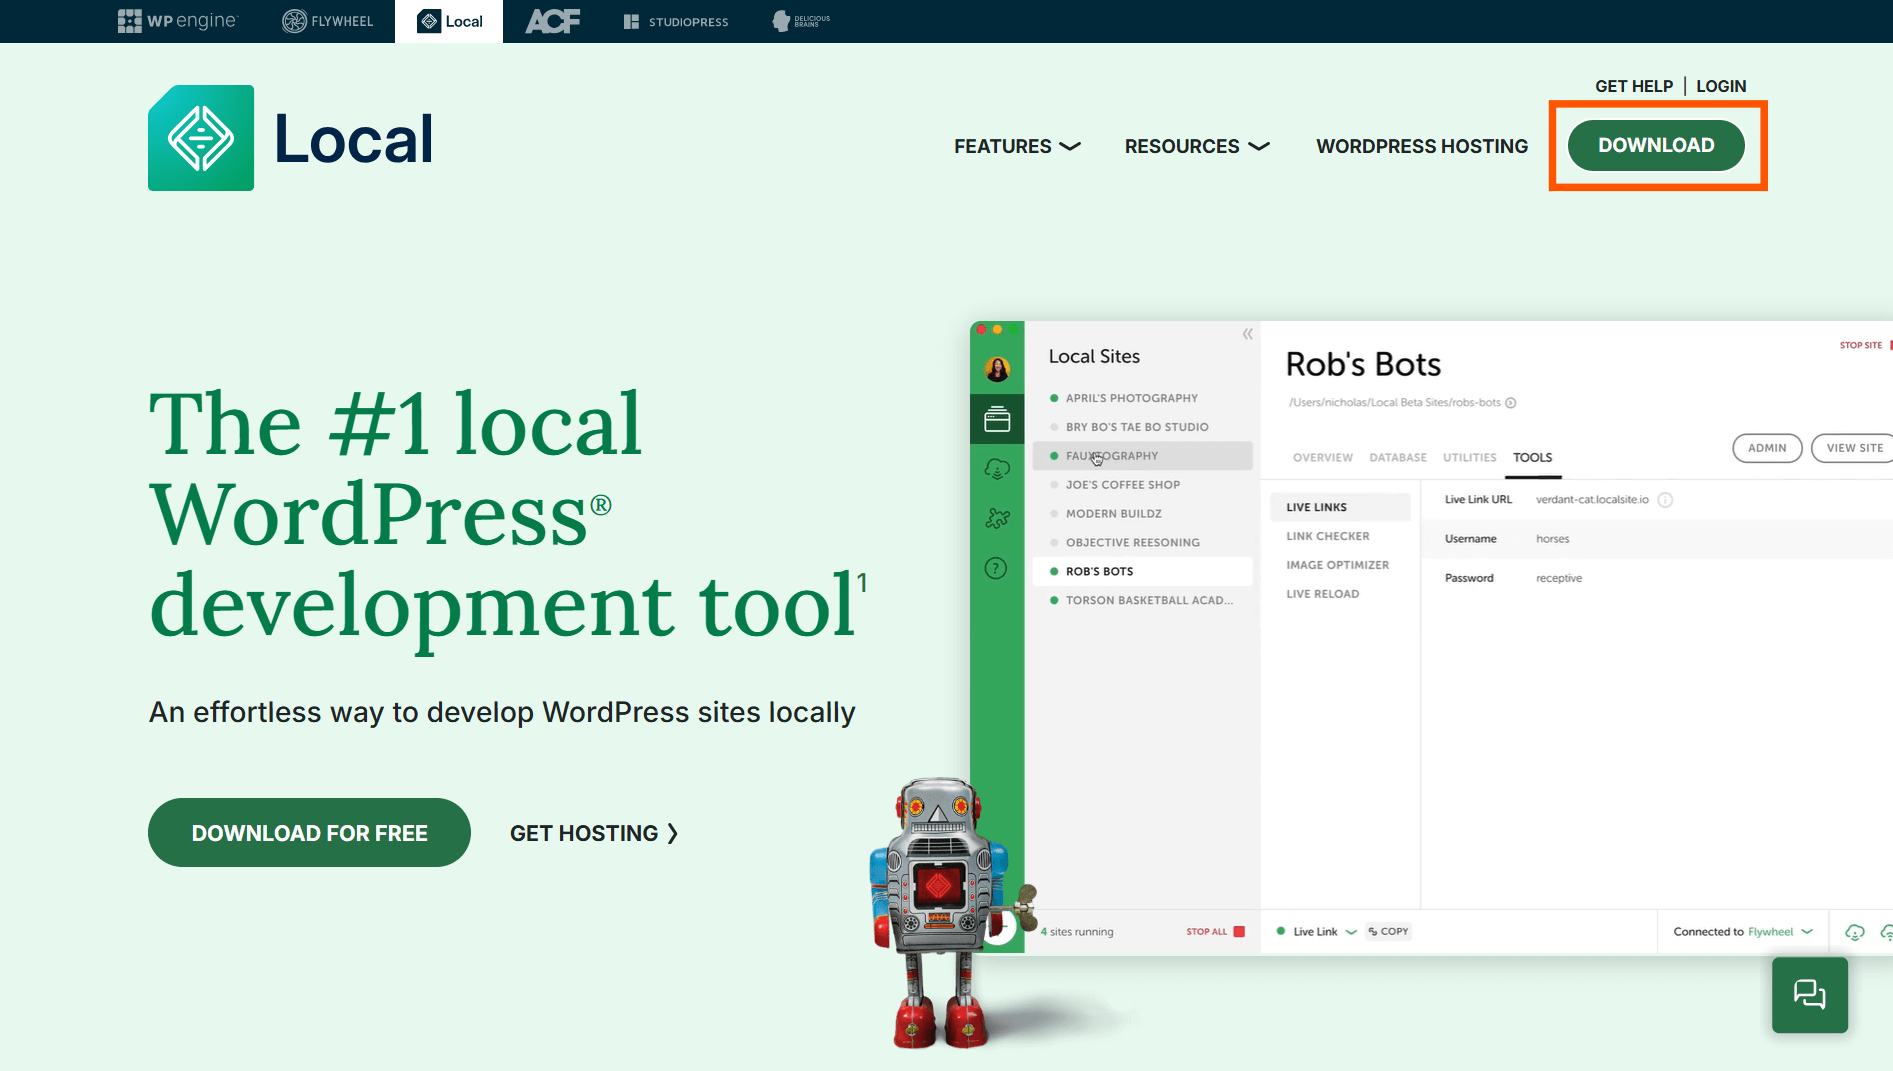Screen dimensions: 1893x1071
Task: Select LIVE LINKS tool
Action: [1340, 507]
